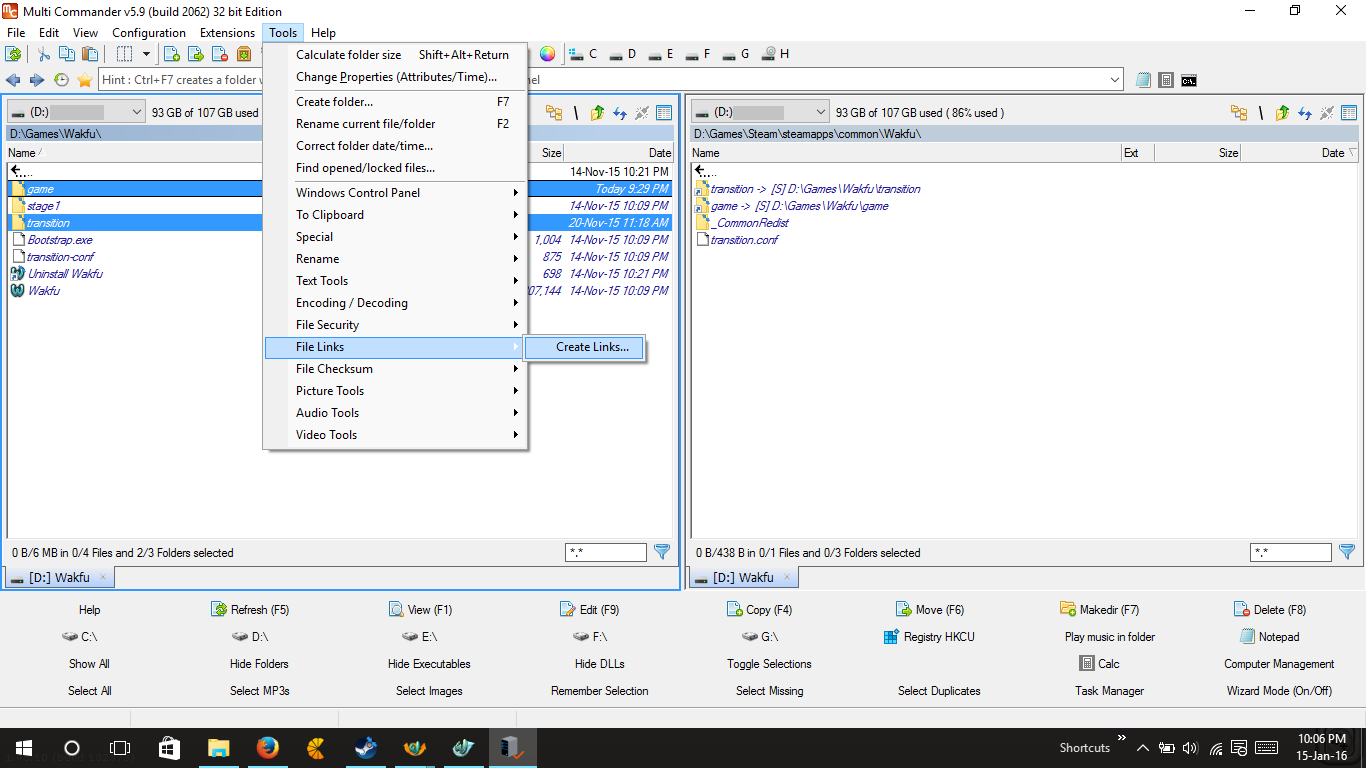Open the command prompt console icon
The width and height of the screenshot is (1366, 768).
pyautogui.click(x=1189, y=80)
